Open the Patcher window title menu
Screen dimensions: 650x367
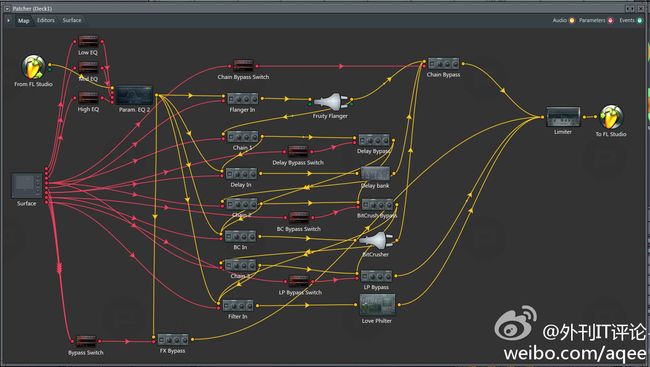tap(7, 8)
